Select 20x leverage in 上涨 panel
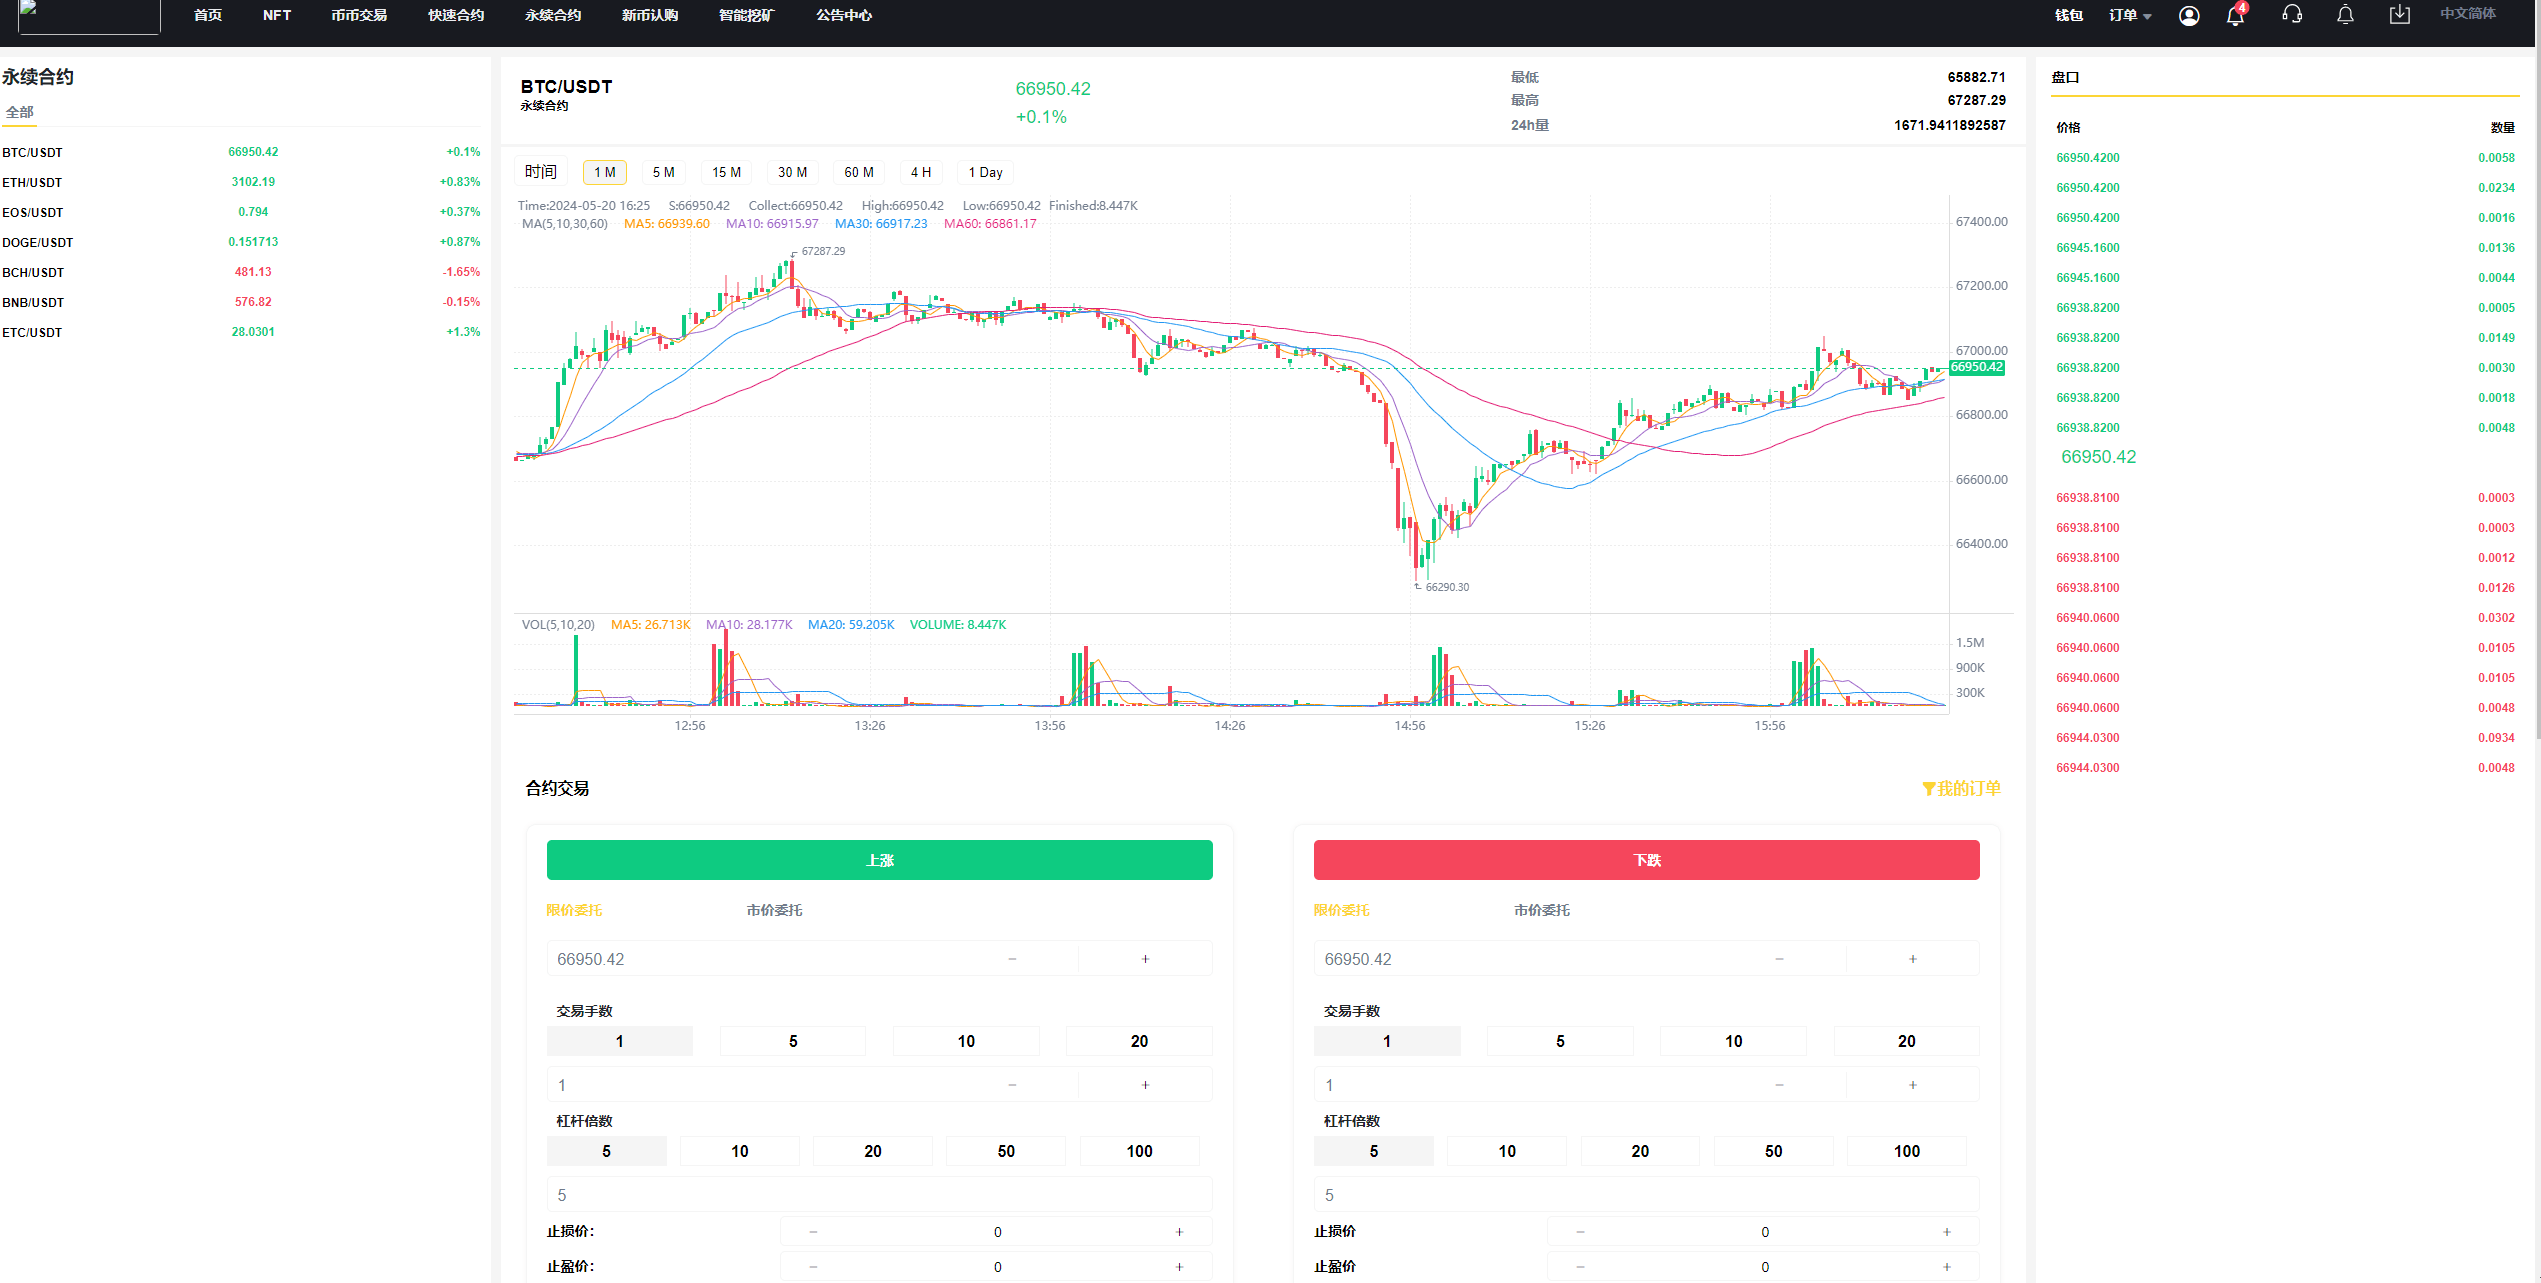 (x=872, y=1151)
